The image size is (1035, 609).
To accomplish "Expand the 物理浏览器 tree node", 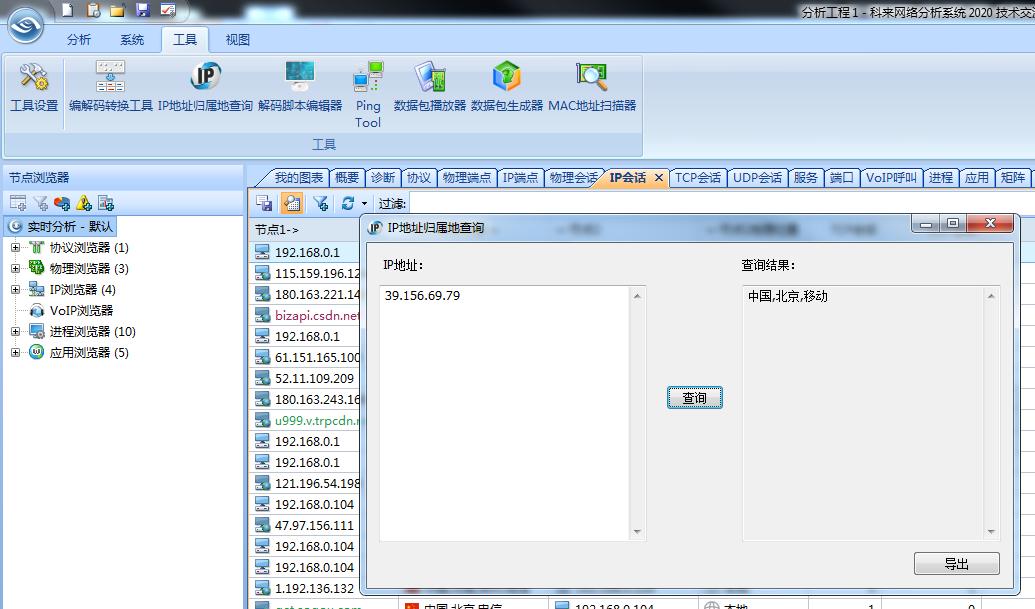I will [14, 268].
